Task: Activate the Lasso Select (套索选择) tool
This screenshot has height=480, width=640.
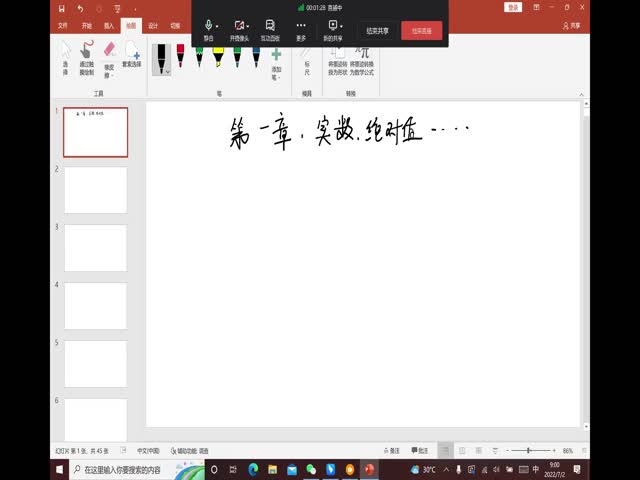Action: (132, 54)
